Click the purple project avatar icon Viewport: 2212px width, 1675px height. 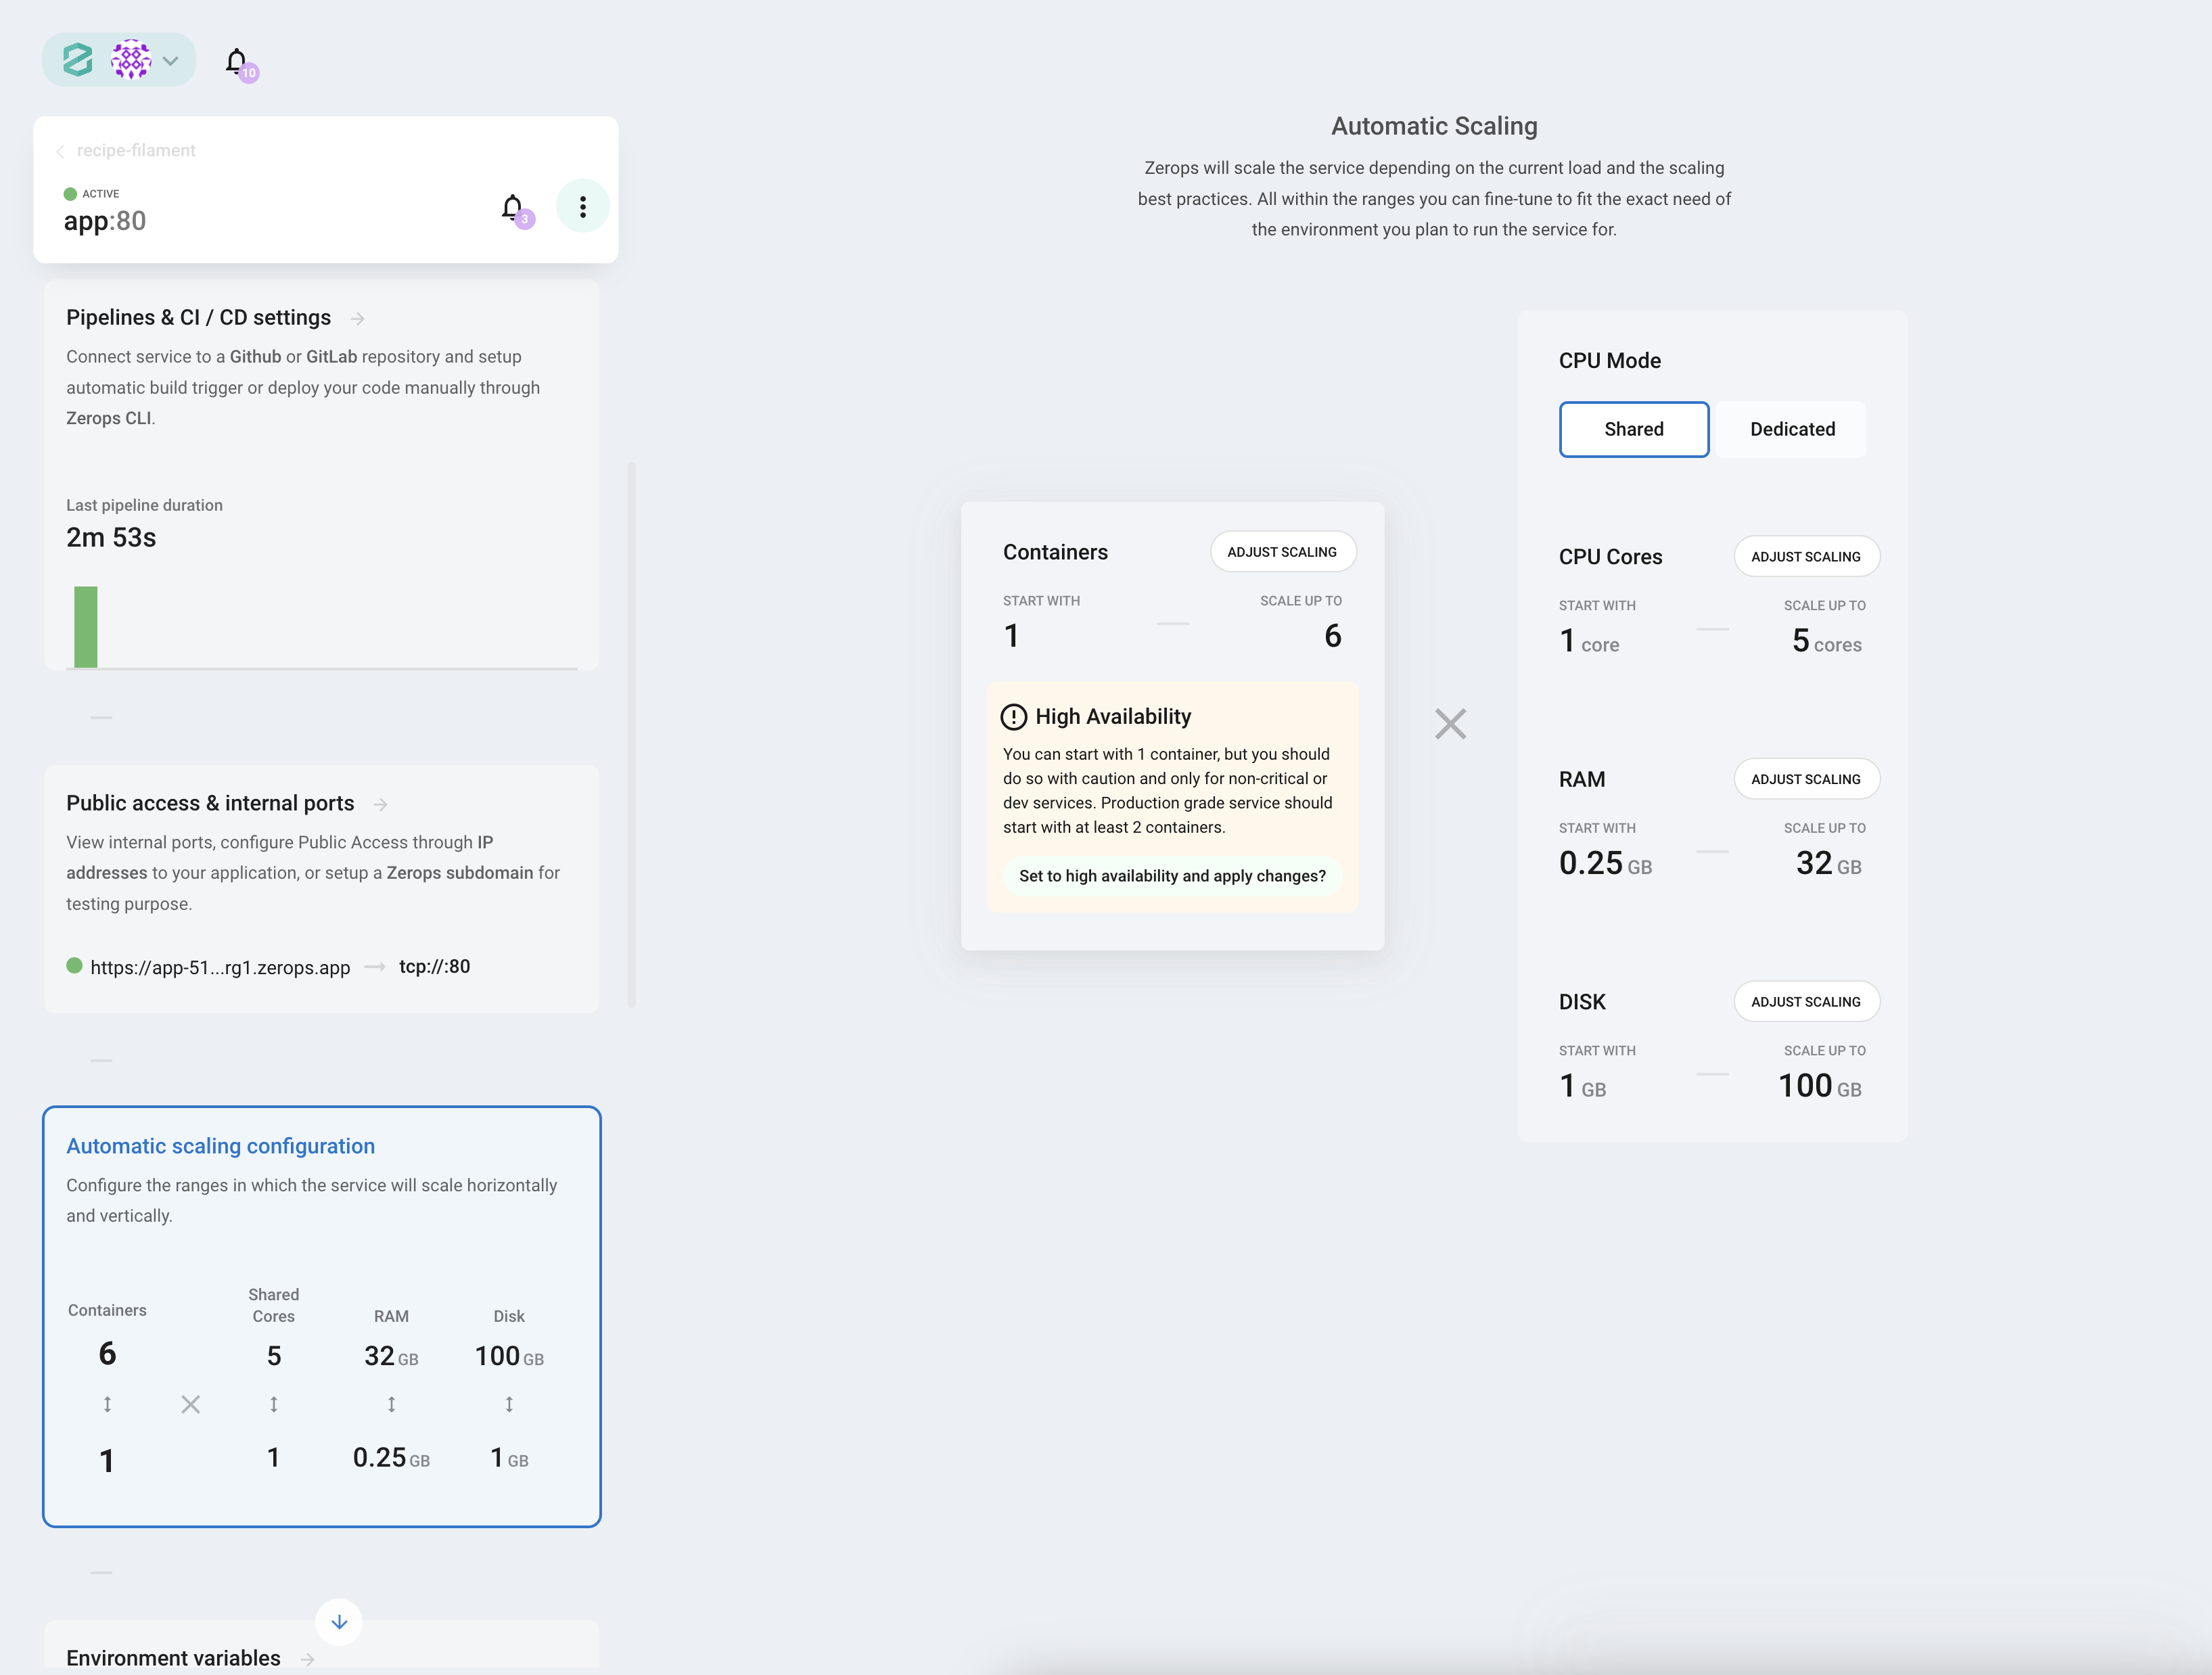(131, 60)
